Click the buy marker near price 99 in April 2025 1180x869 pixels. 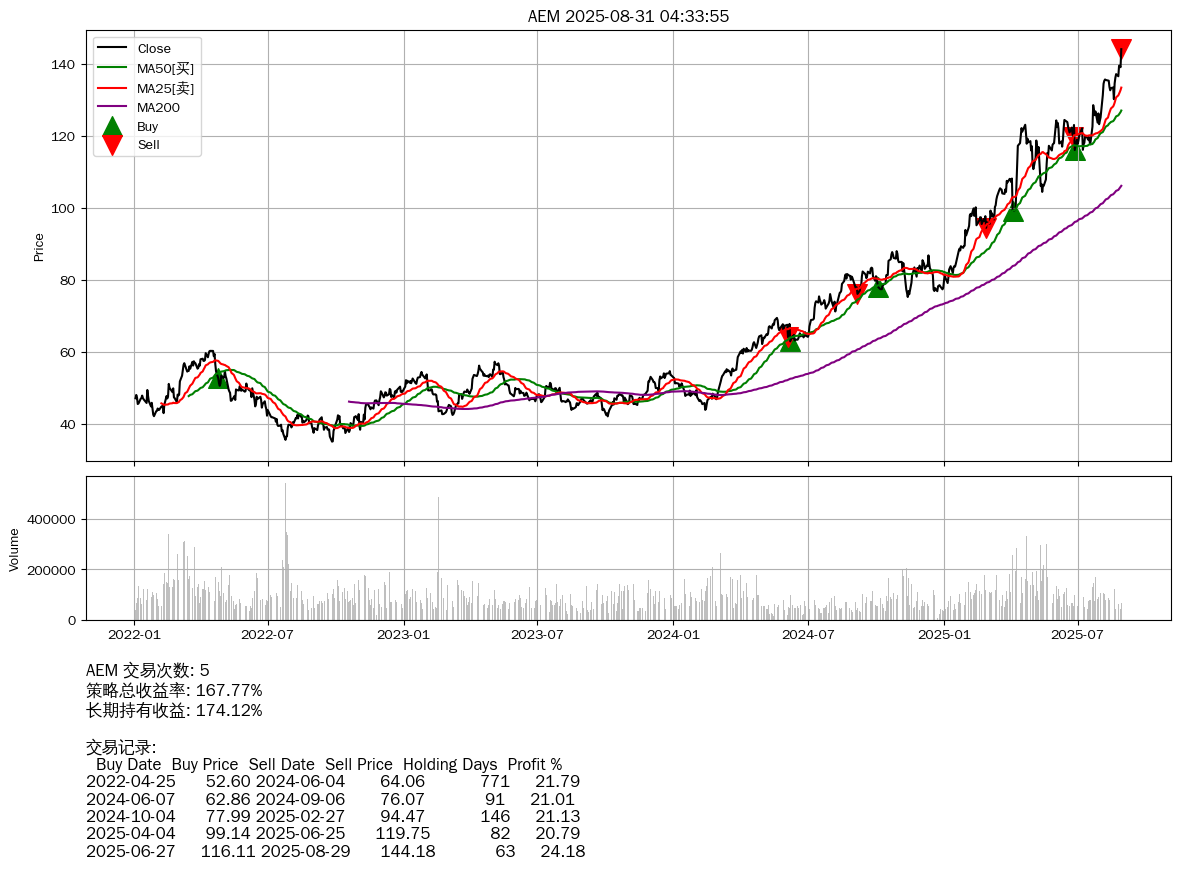click(1013, 211)
